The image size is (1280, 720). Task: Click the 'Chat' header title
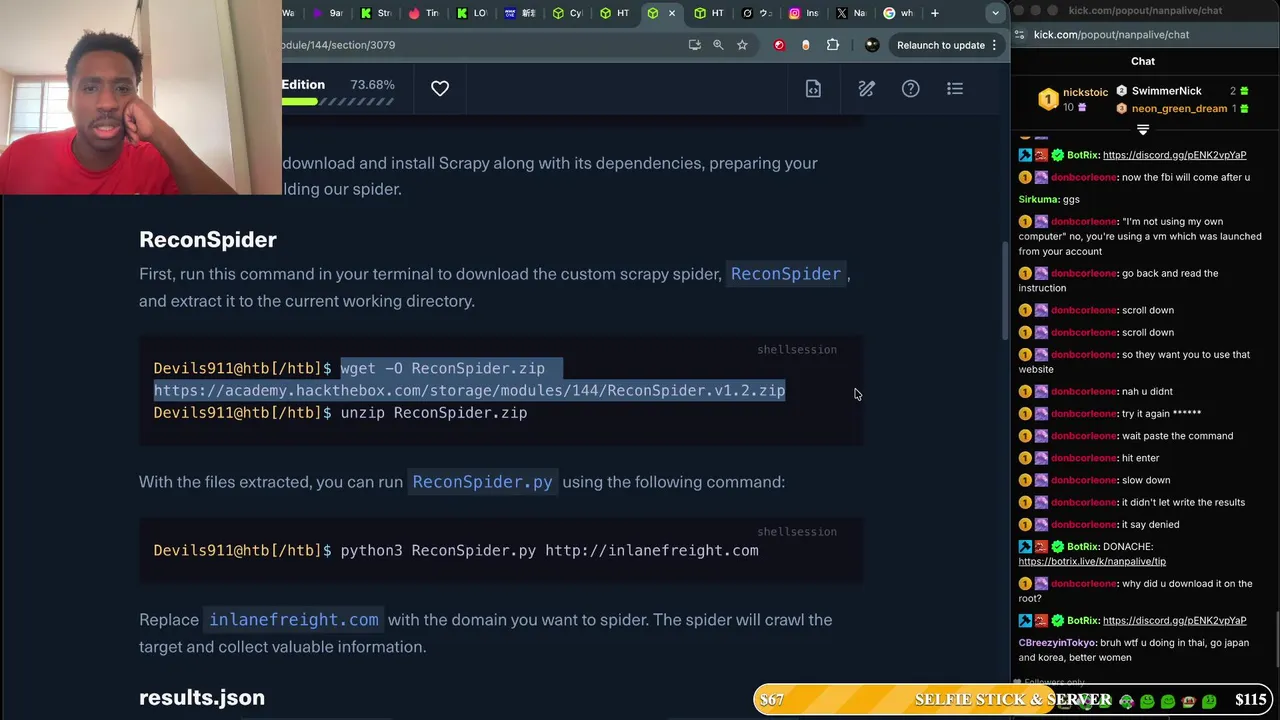(1143, 62)
